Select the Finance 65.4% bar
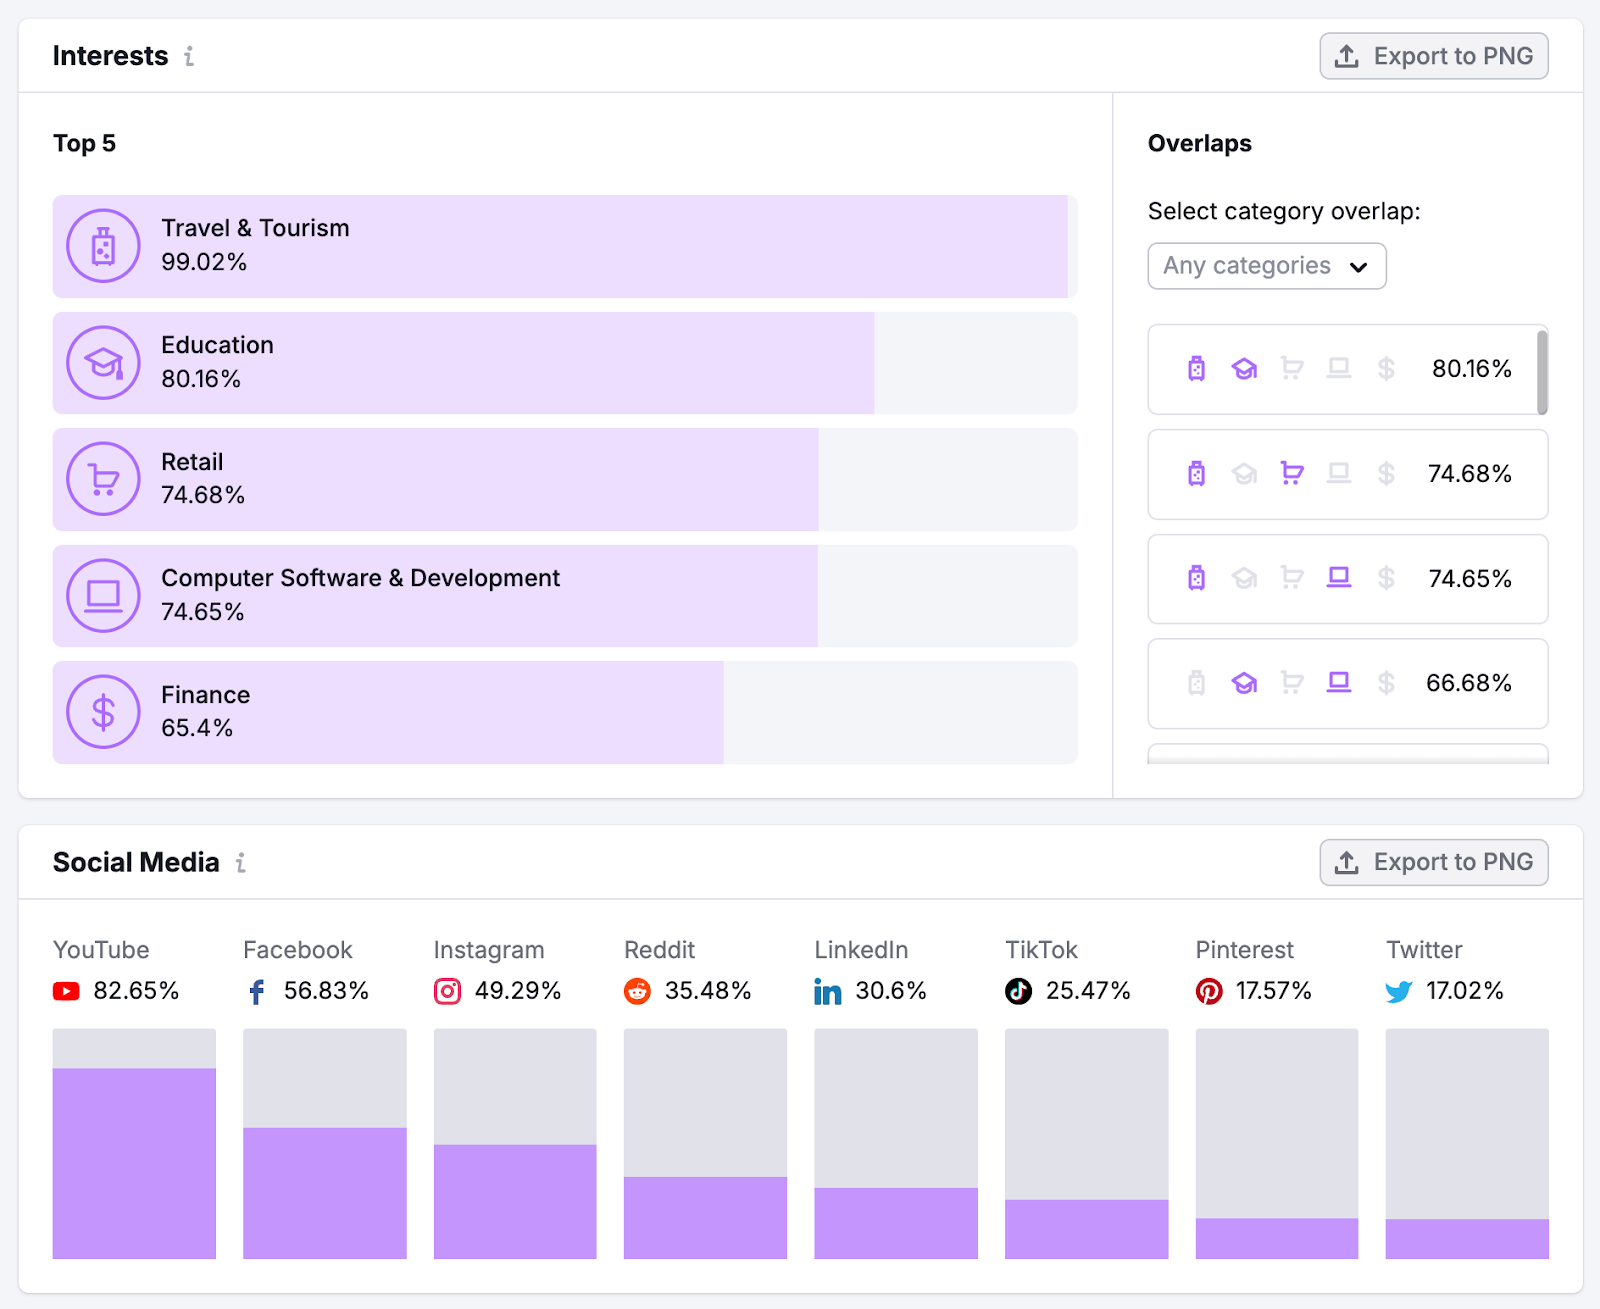 [x=565, y=712]
